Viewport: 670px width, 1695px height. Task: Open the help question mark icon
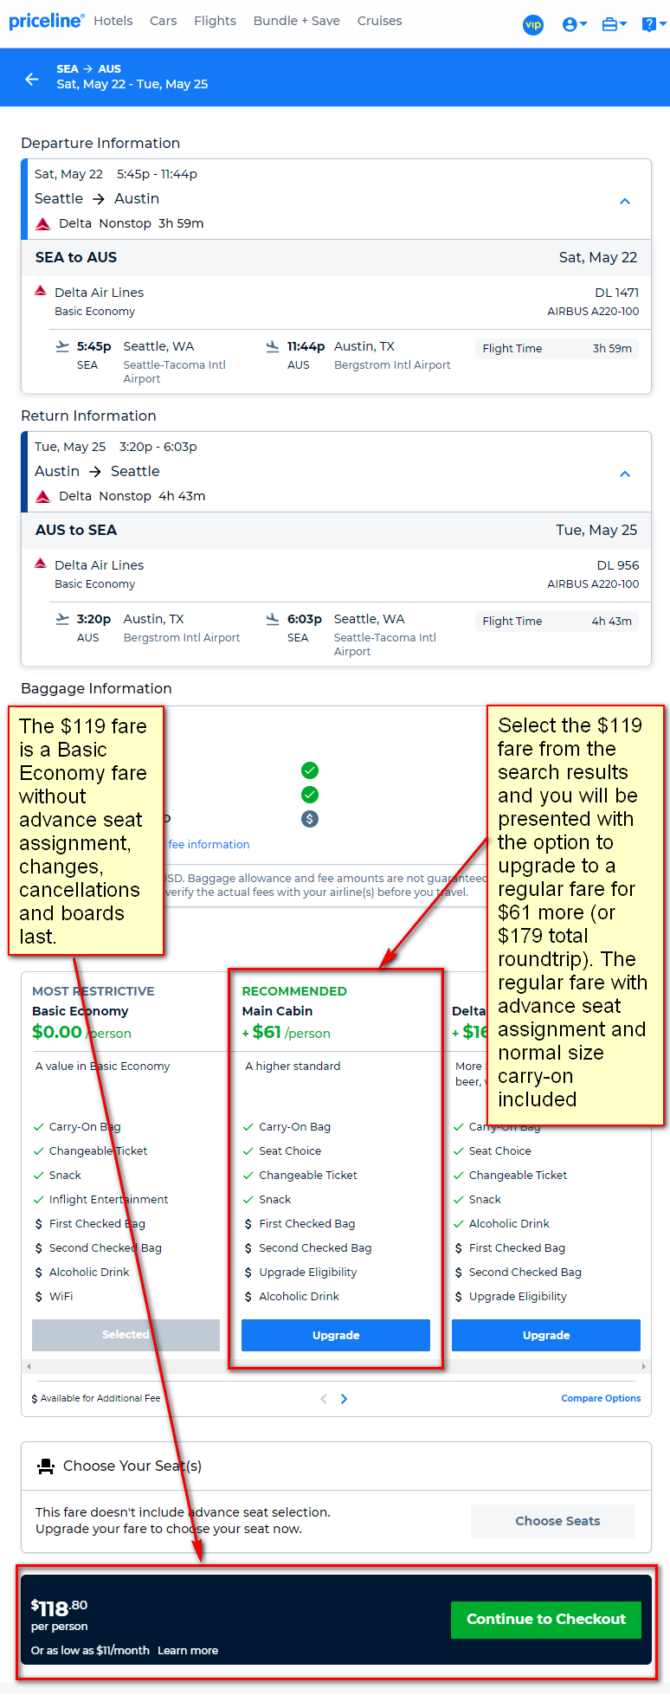pos(650,24)
